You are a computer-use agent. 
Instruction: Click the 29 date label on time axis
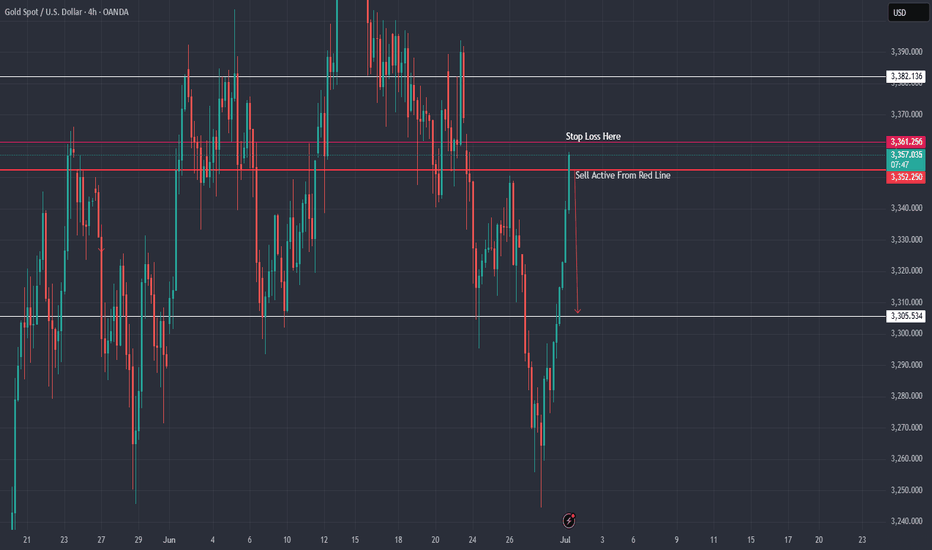(x=138, y=540)
